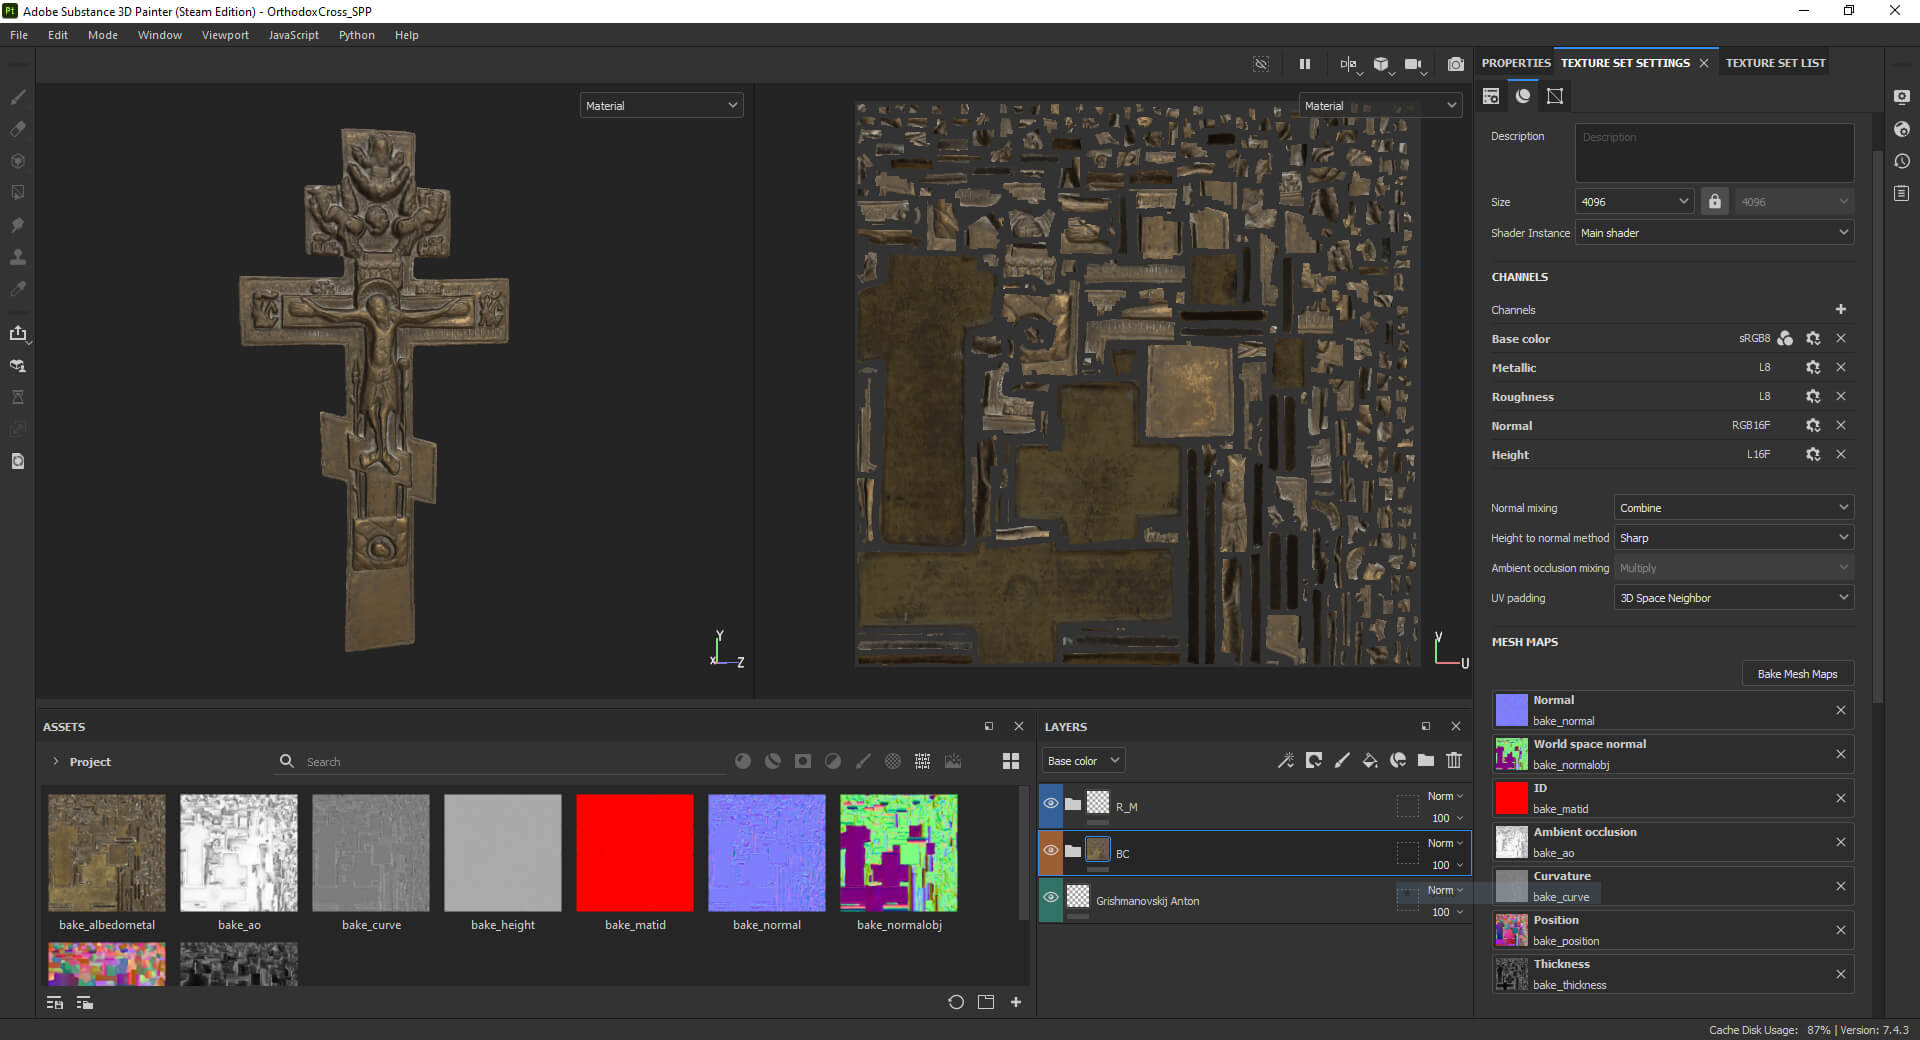Screen dimensions: 1920x1040
Task: Open the Normal mixing dropdown
Action: [1733, 508]
